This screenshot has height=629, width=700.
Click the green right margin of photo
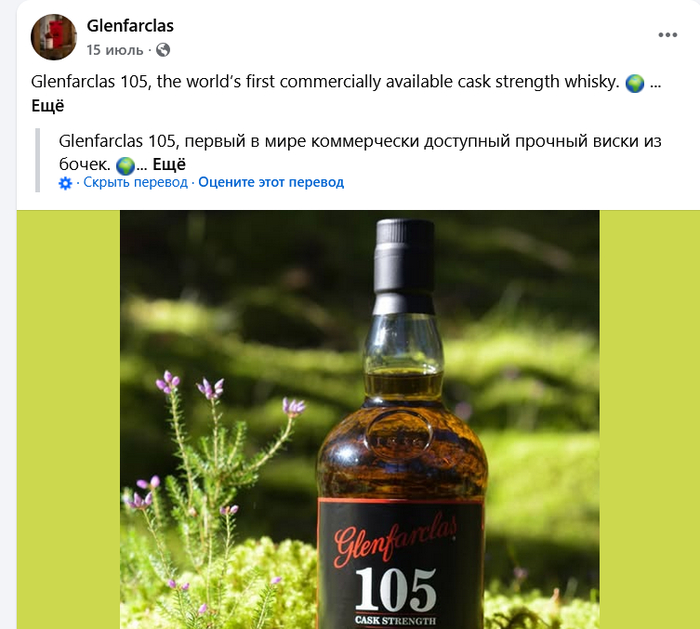tap(650, 420)
